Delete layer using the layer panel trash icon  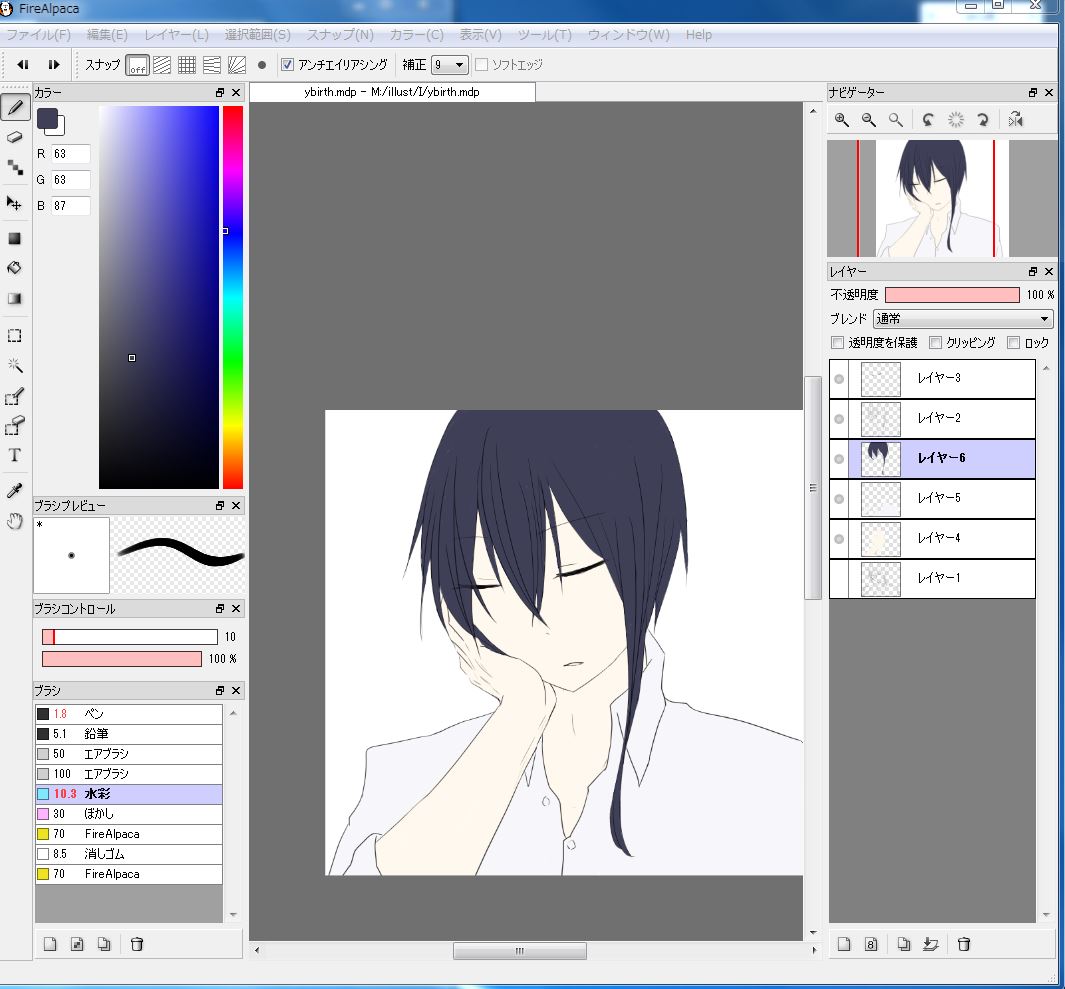964,944
